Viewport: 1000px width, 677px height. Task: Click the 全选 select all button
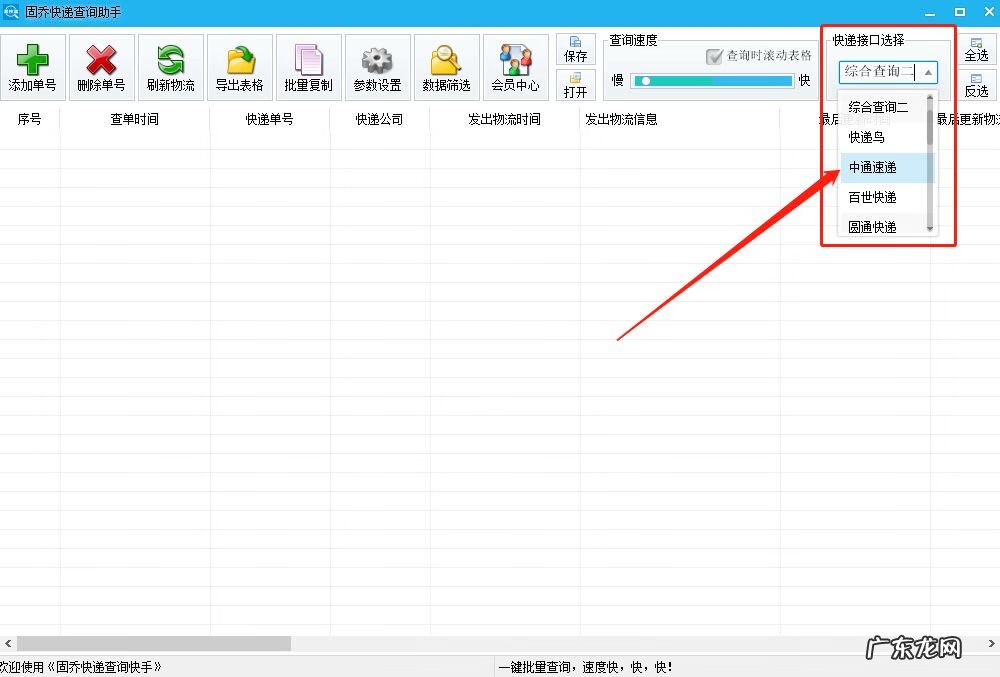[x=976, y=49]
